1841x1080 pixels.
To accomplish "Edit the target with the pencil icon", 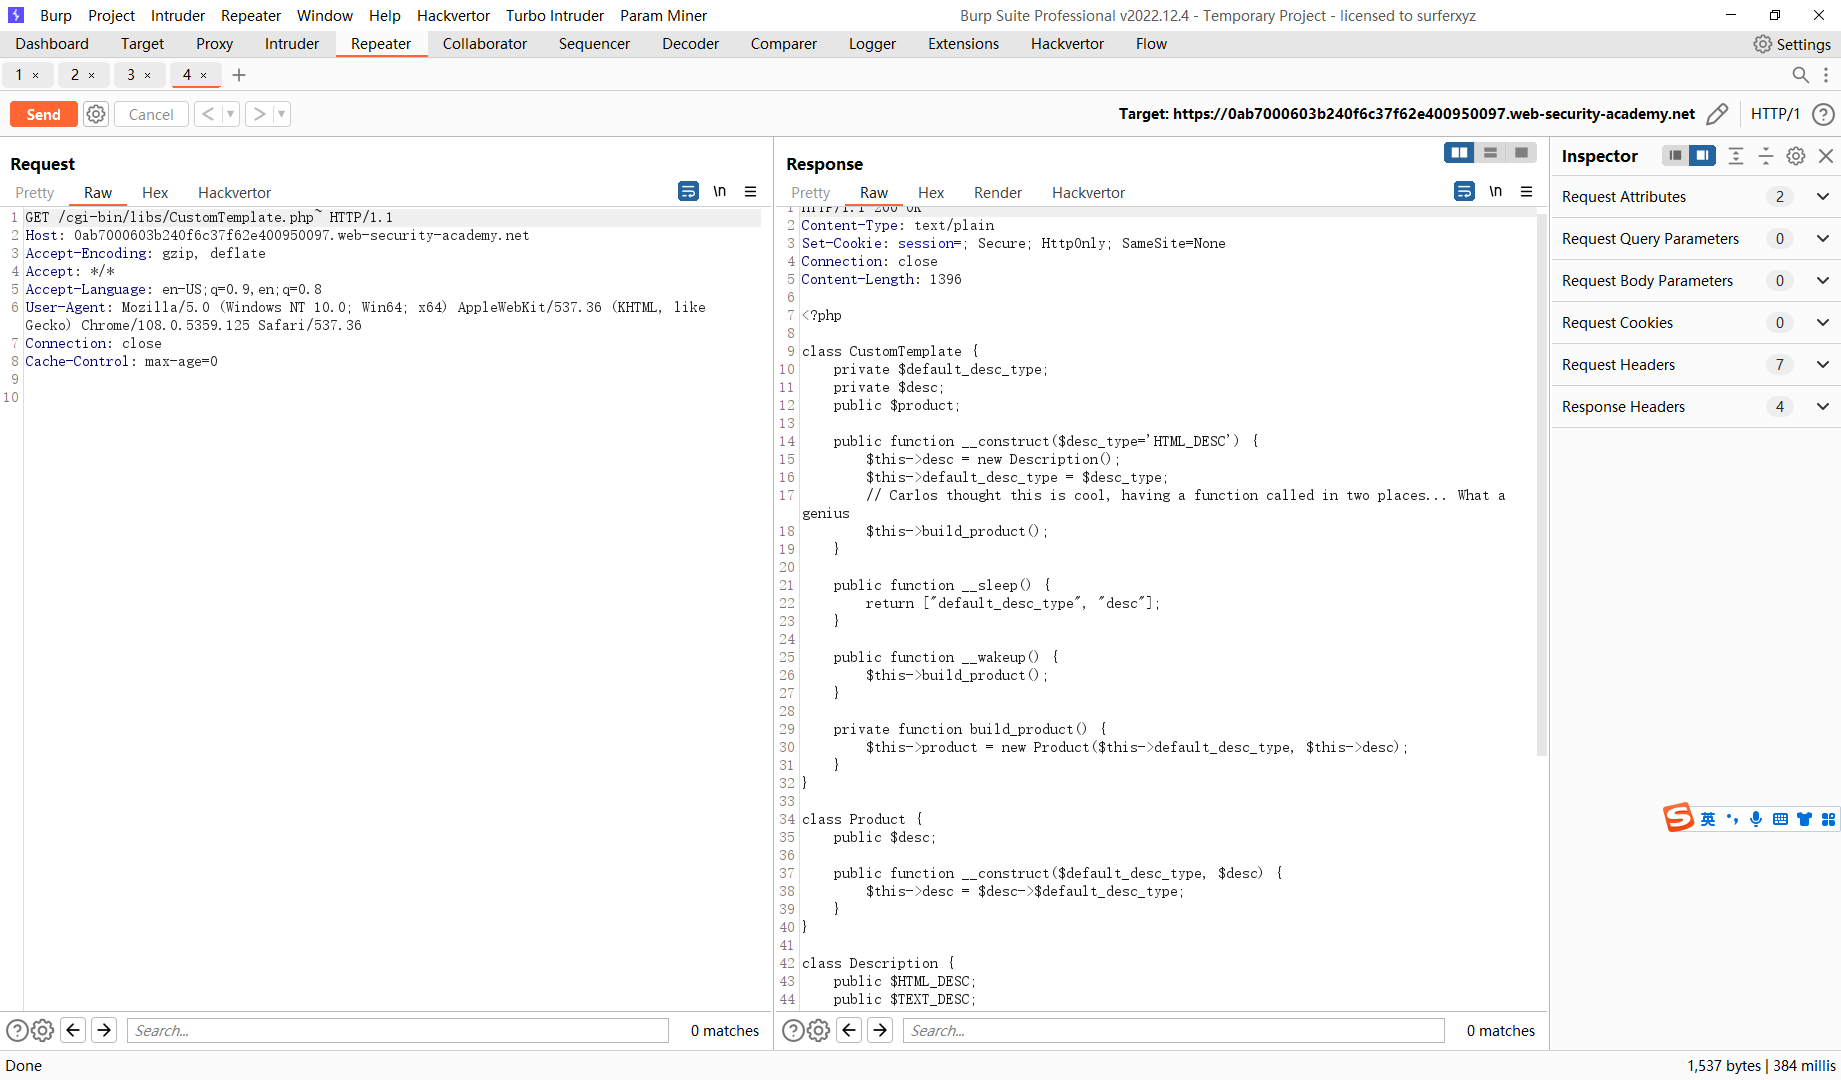I will [1717, 114].
